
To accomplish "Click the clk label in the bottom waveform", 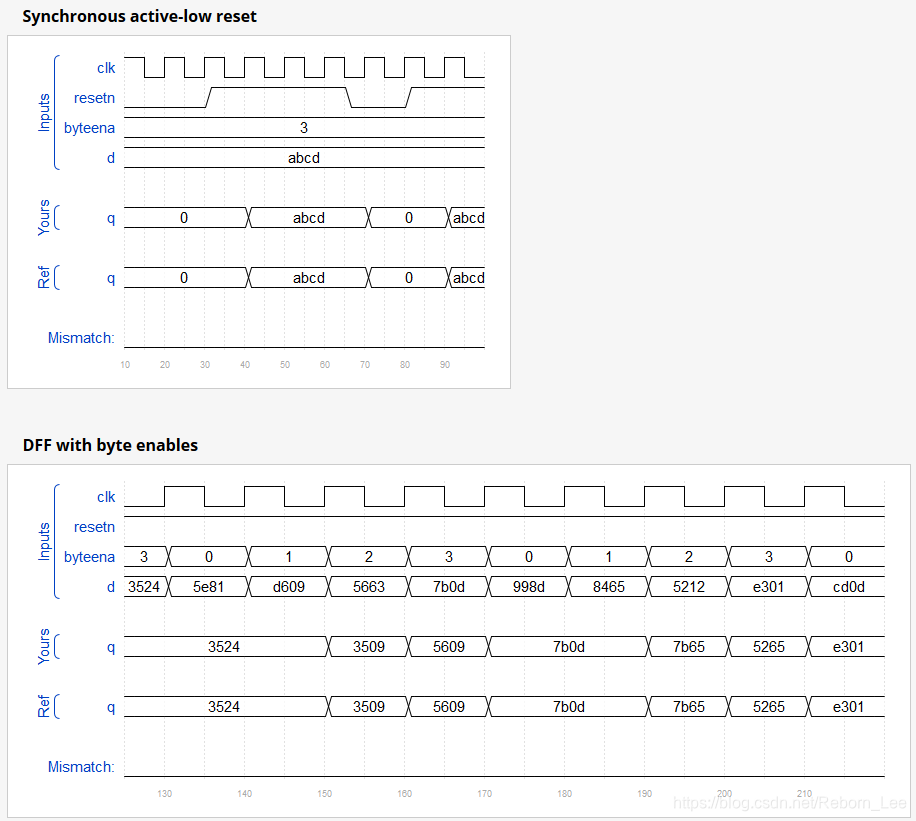I will pos(106,497).
